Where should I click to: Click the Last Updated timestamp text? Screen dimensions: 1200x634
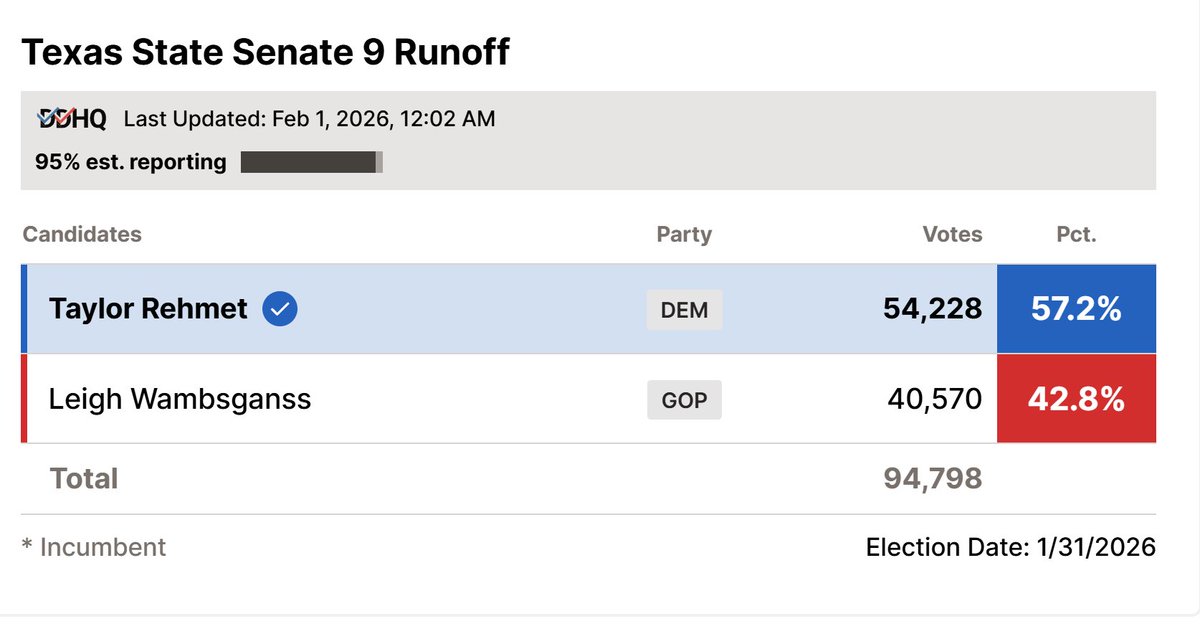click(309, 119)
